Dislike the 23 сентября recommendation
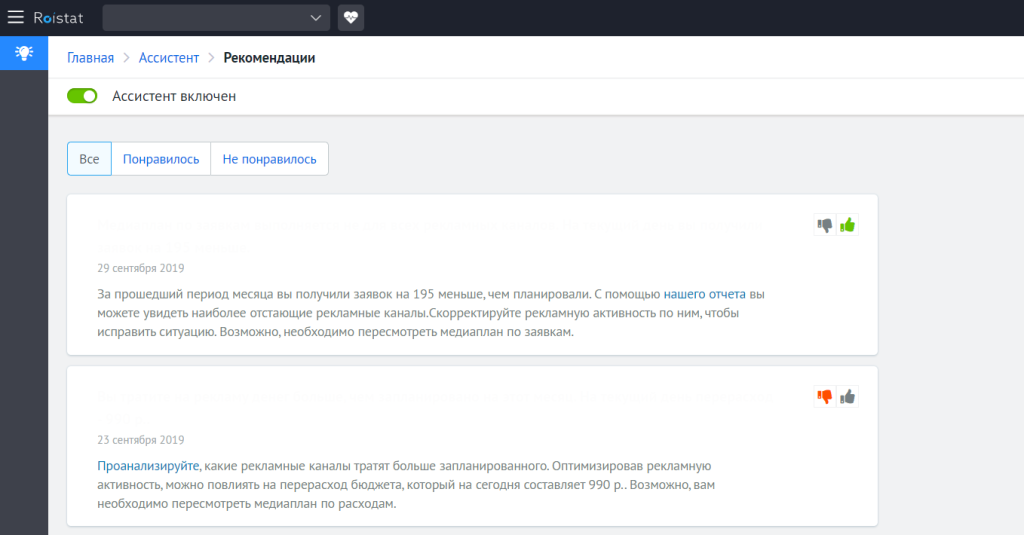 pos(825,397)
